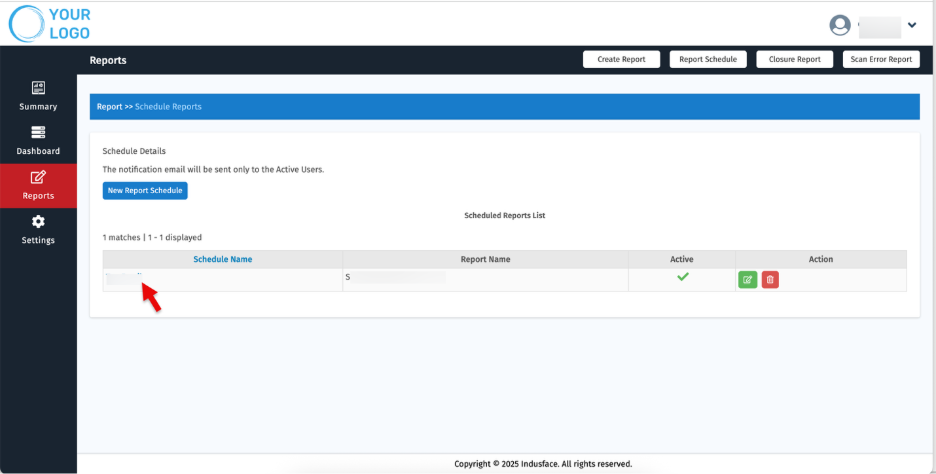Click the Schedule Reports breadcrumb
This screenshot has width=936, height=474.
pyautogui.click(x=168, y=107)
